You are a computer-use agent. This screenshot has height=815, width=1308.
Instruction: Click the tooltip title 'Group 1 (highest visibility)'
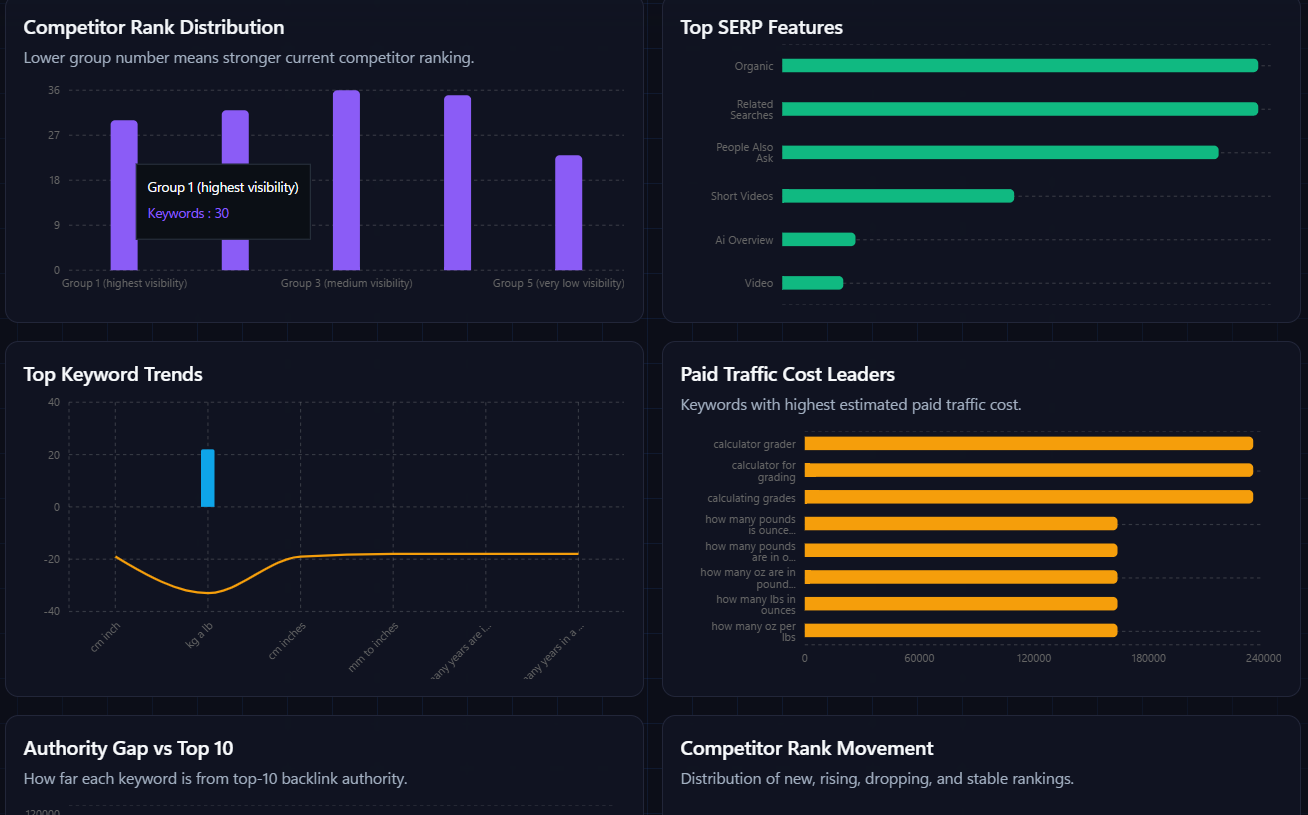coord(223,187)
